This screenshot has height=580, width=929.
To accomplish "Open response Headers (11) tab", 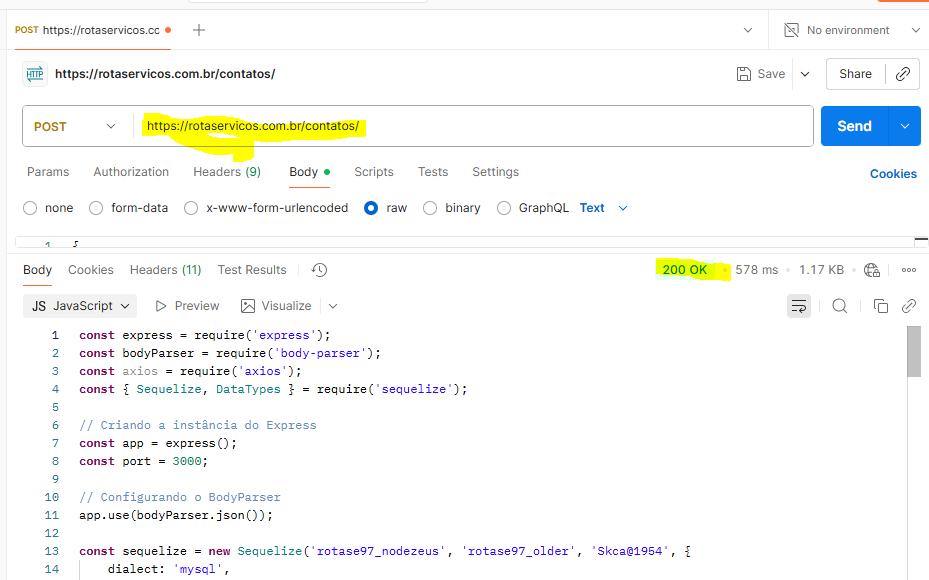I will pos(165,270).
